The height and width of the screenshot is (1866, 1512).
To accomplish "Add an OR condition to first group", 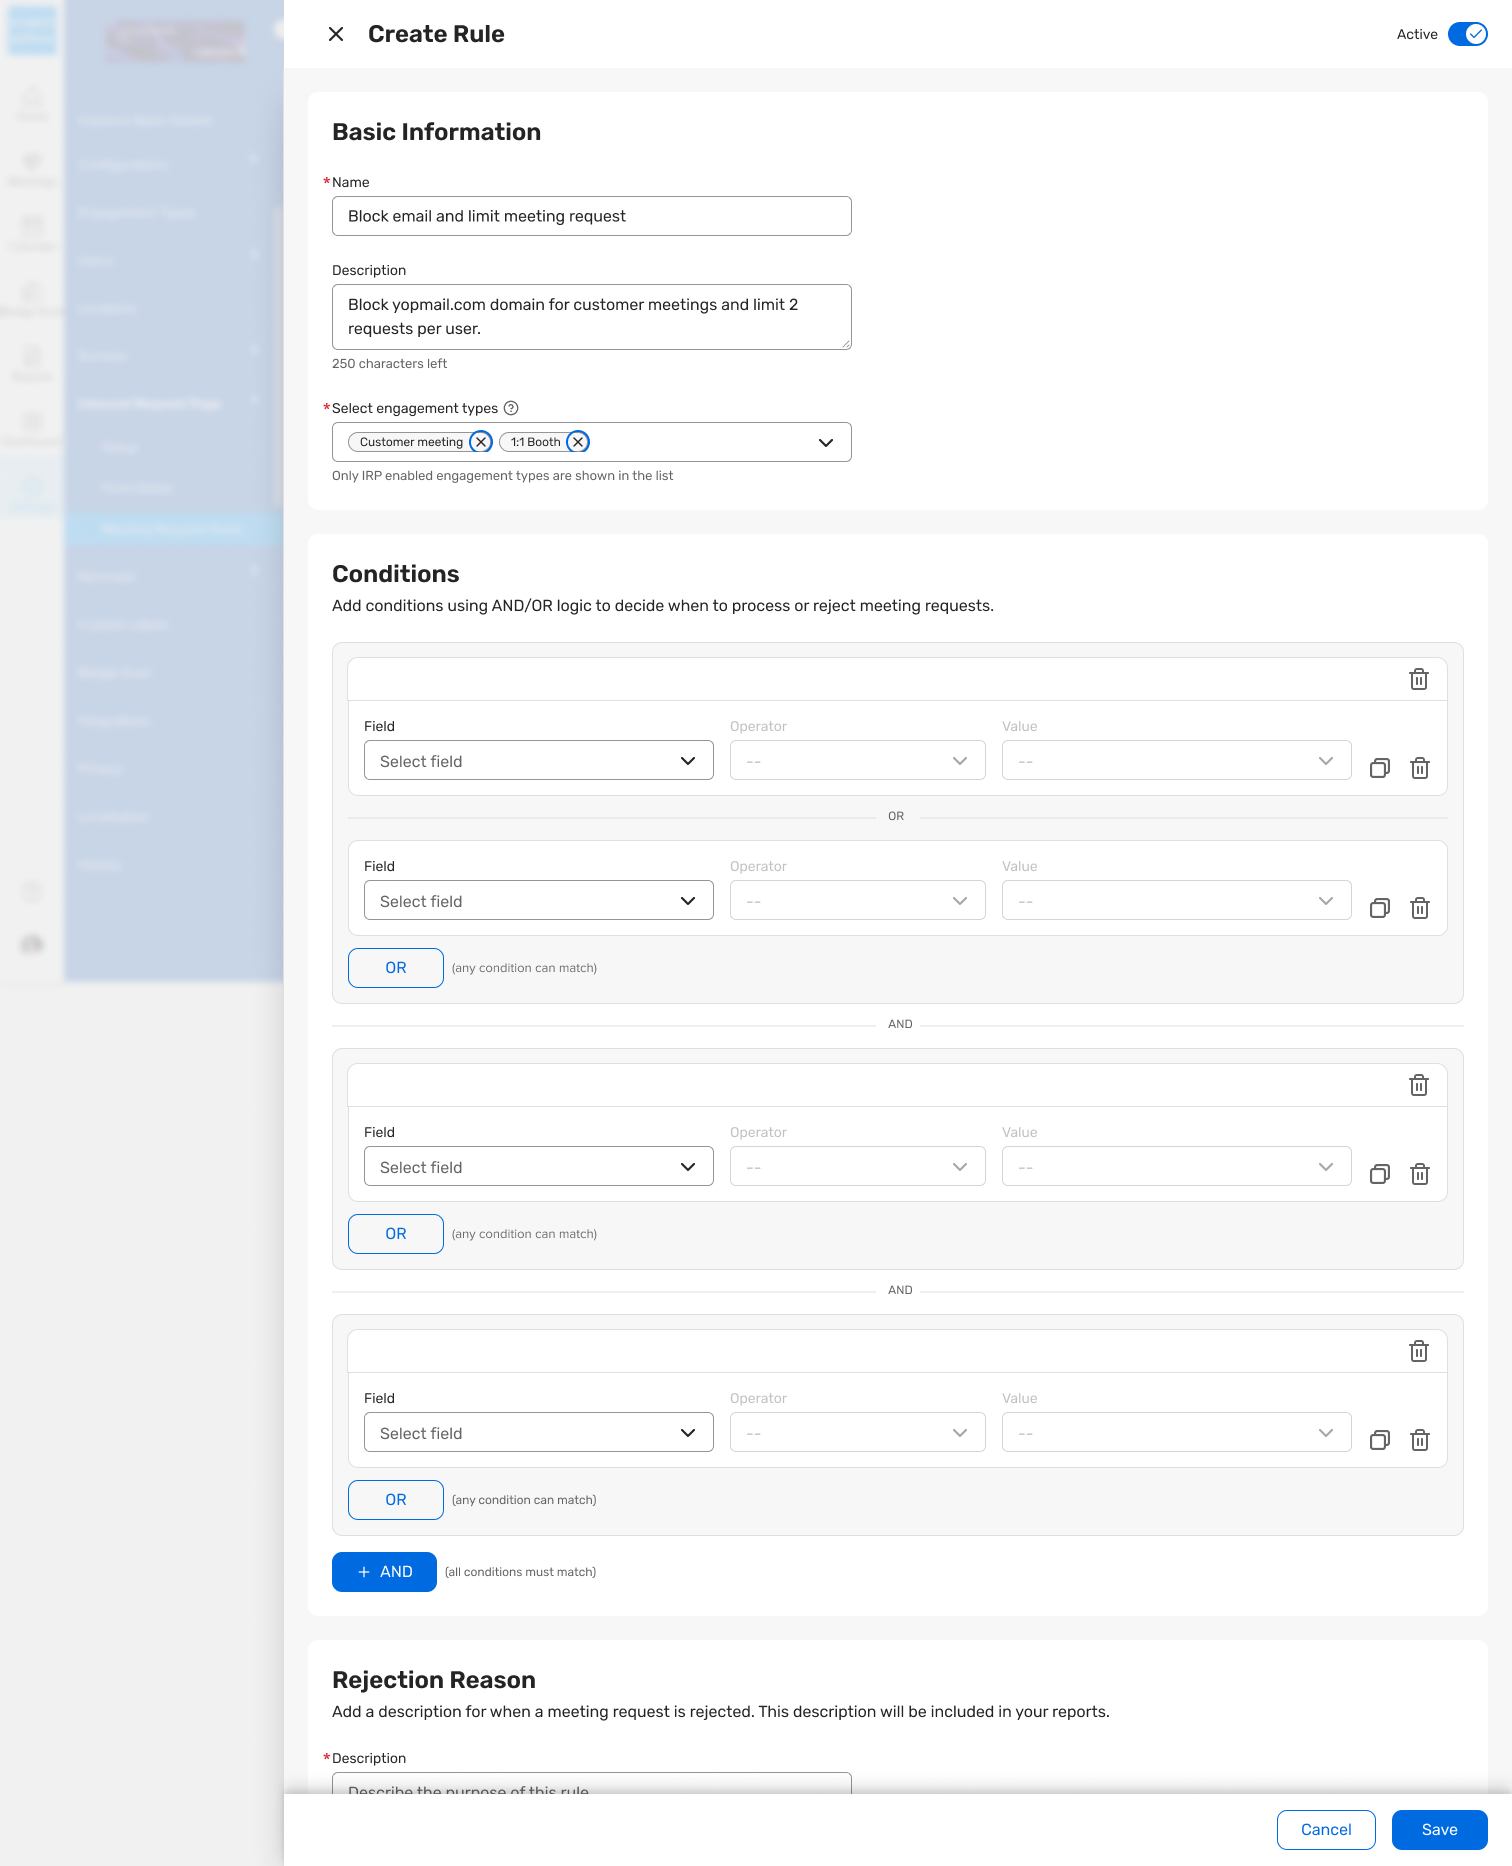I will click(395, 968).
